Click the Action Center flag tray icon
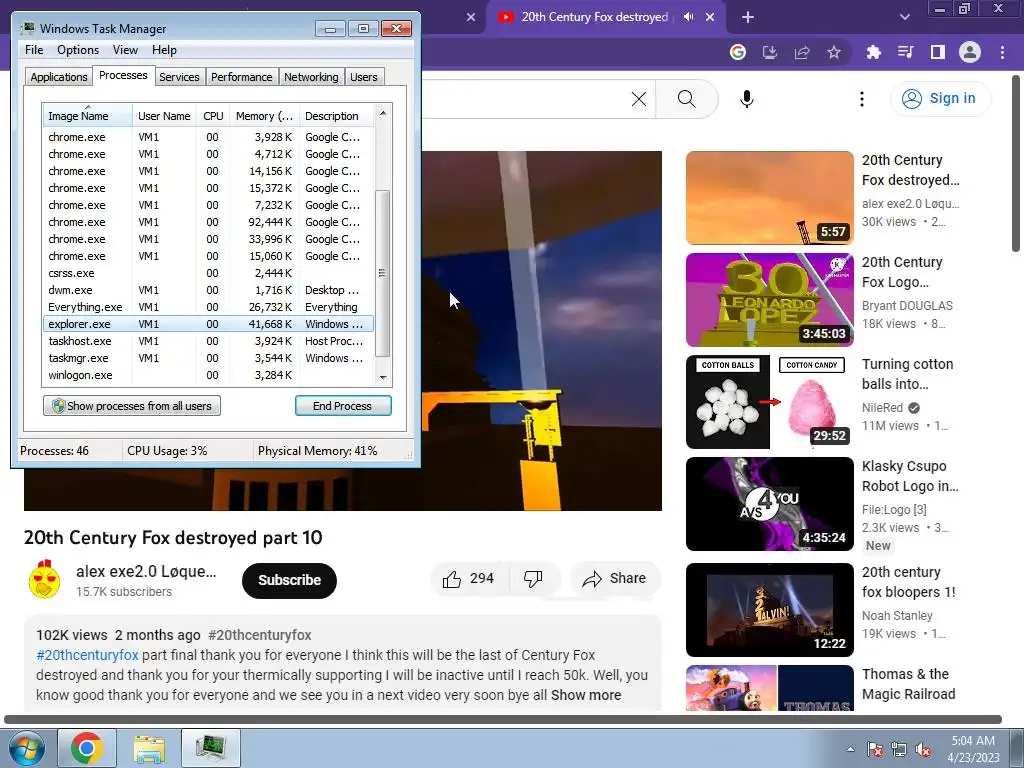The height and width of the screenshot is (768, 1024). [875, 749]
